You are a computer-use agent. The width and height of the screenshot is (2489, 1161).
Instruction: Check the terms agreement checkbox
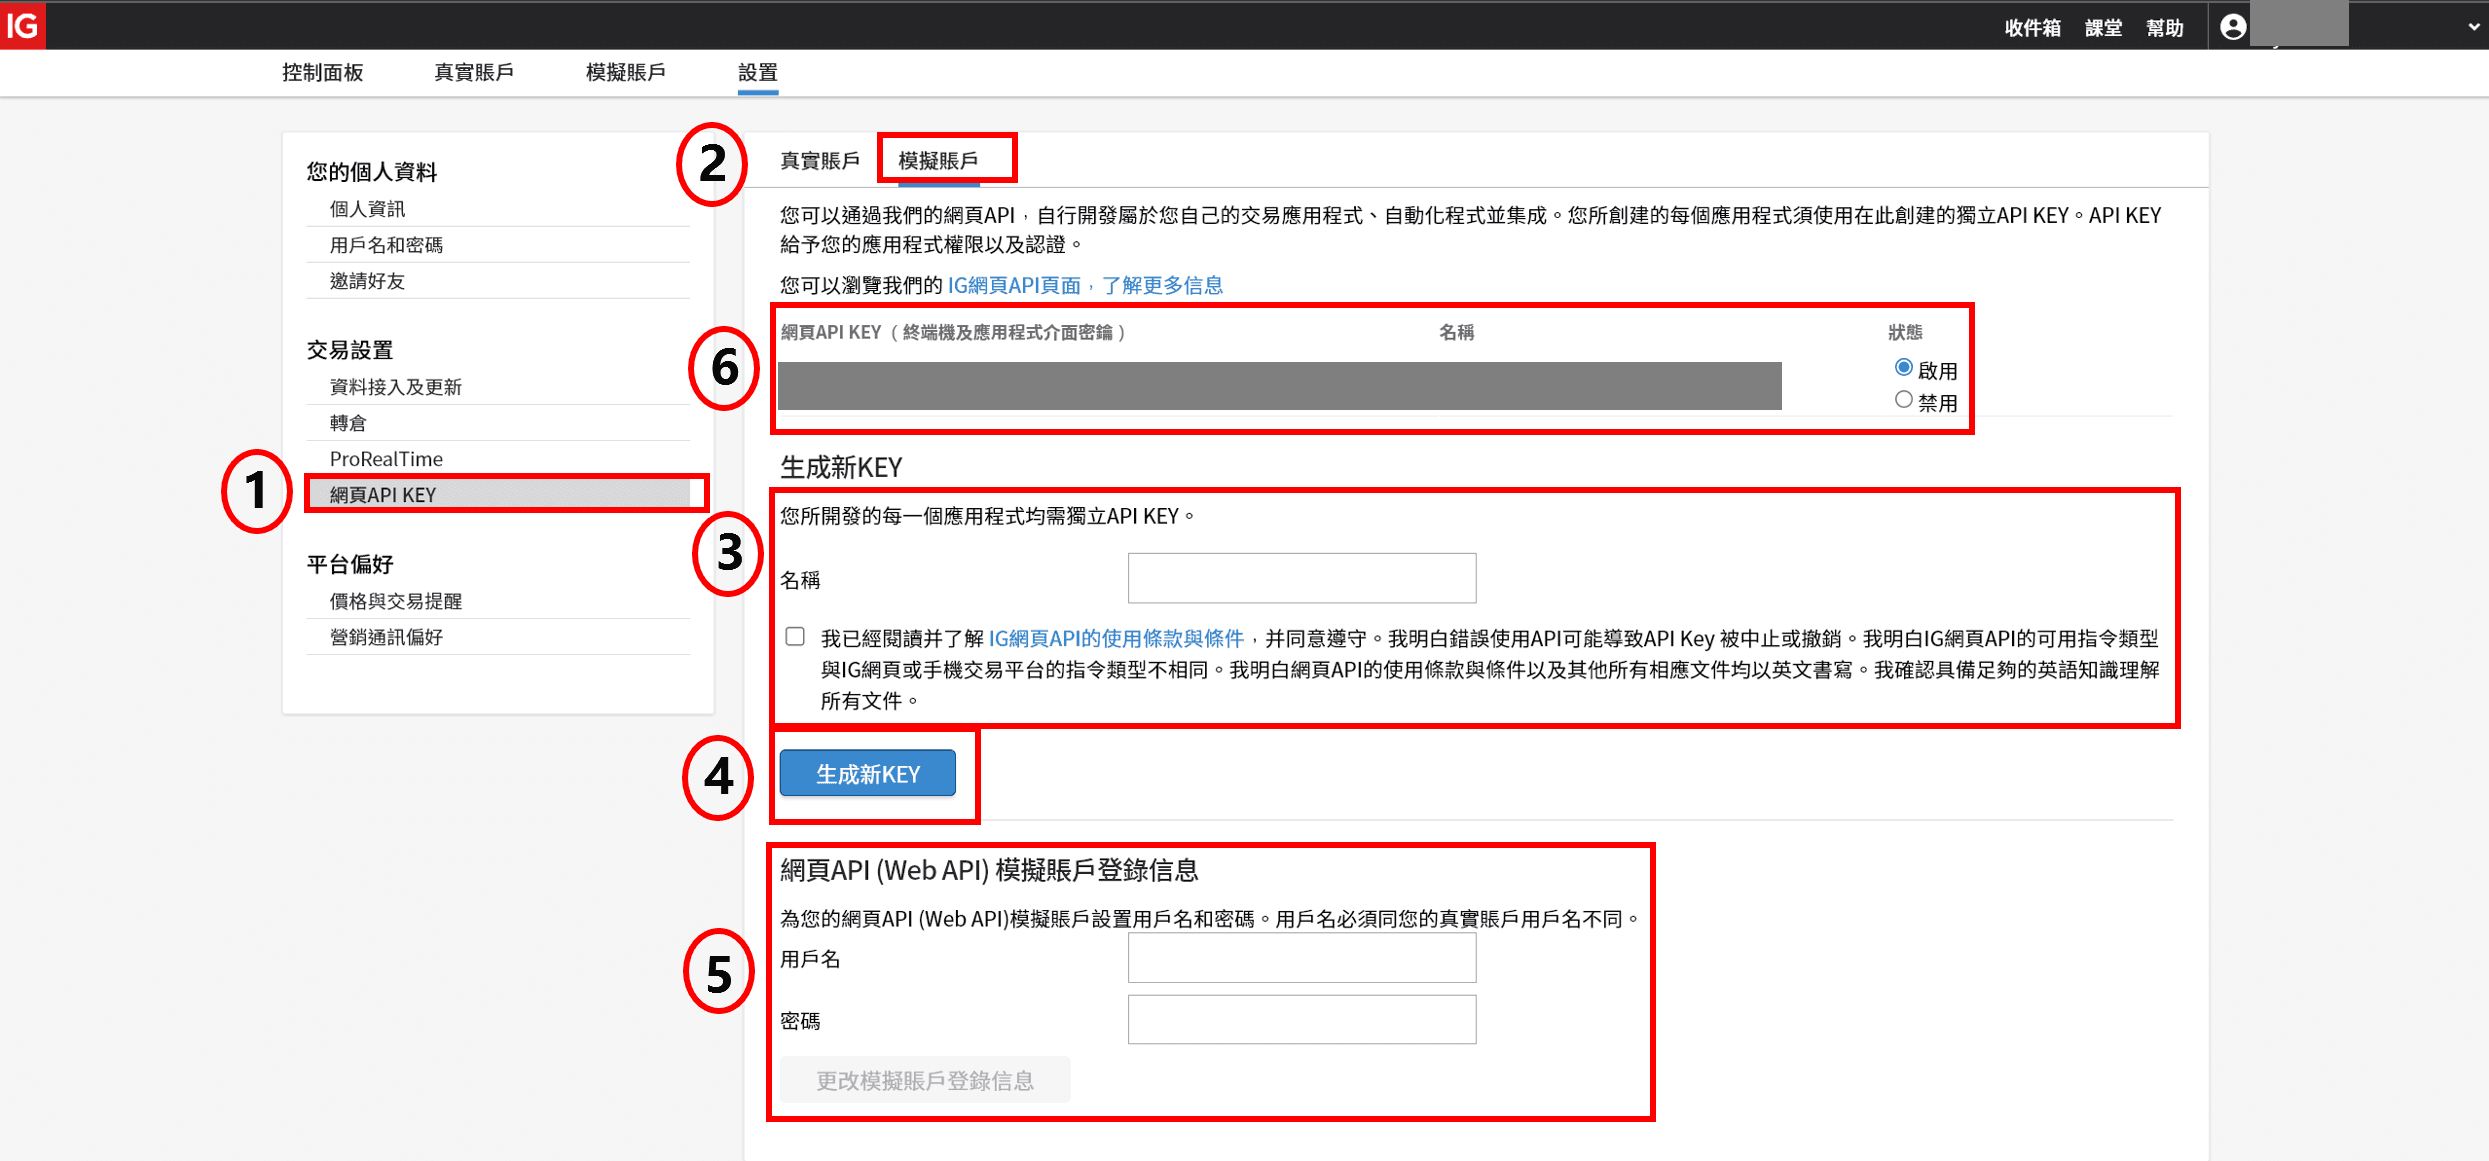[795, 637]
